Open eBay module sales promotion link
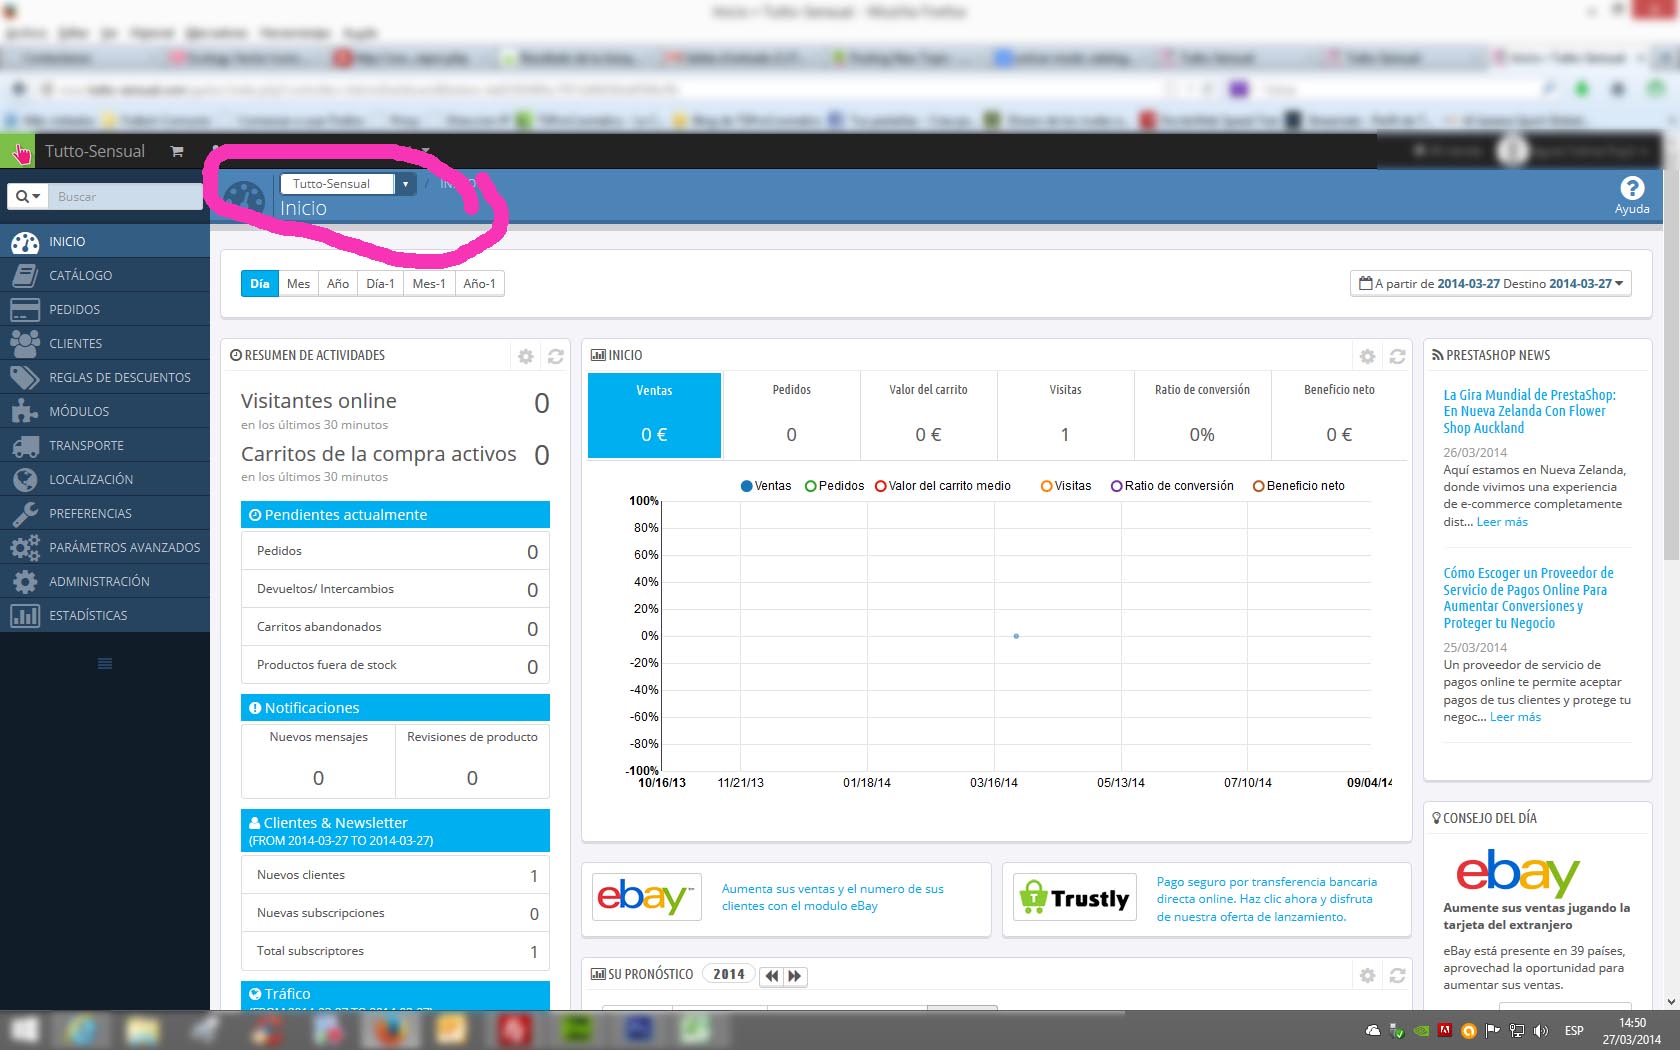The height and width of the screenshot is (1050, 1680). click(x=833, y=897)
